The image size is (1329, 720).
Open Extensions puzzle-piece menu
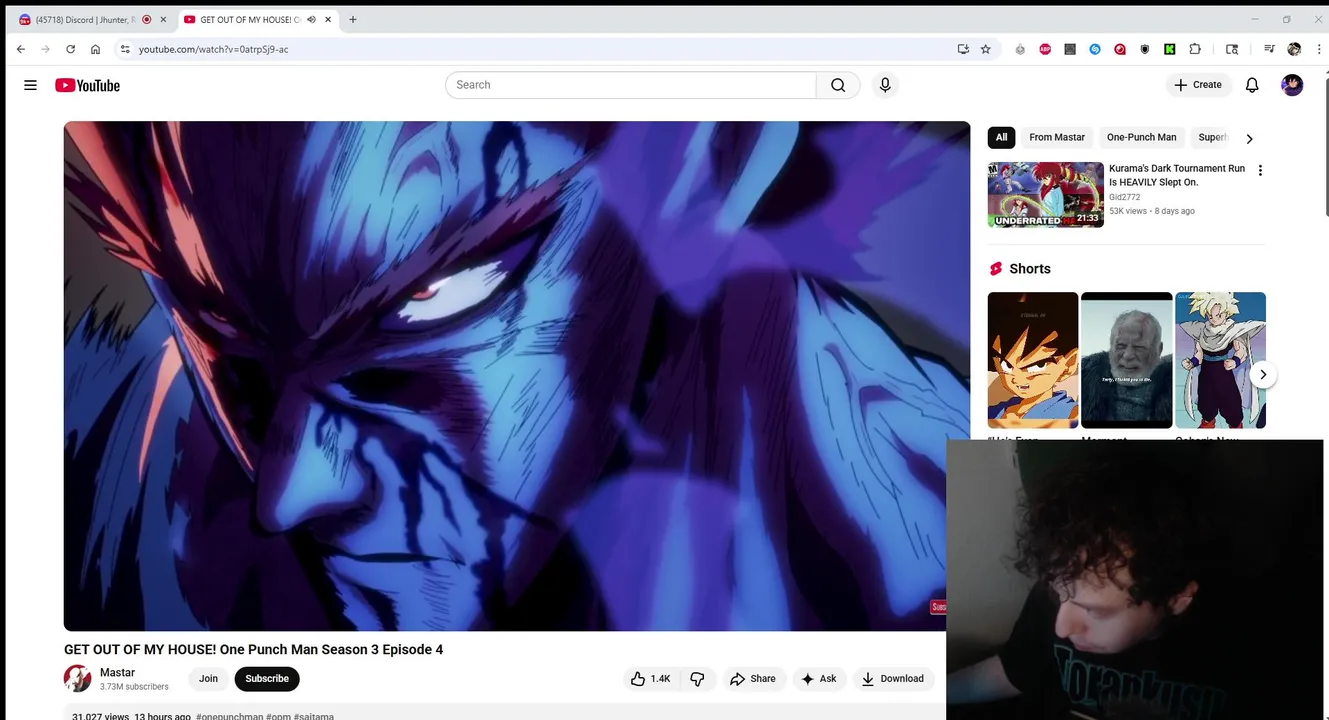pos(1195,49)
